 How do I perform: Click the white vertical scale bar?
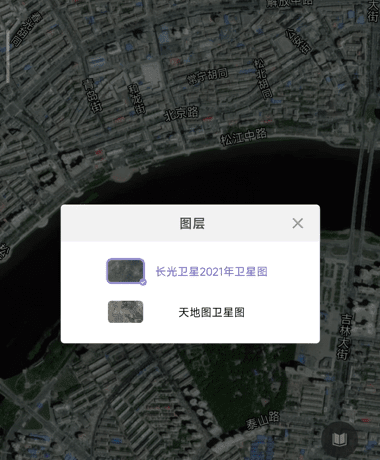click(x=7, y=56)
